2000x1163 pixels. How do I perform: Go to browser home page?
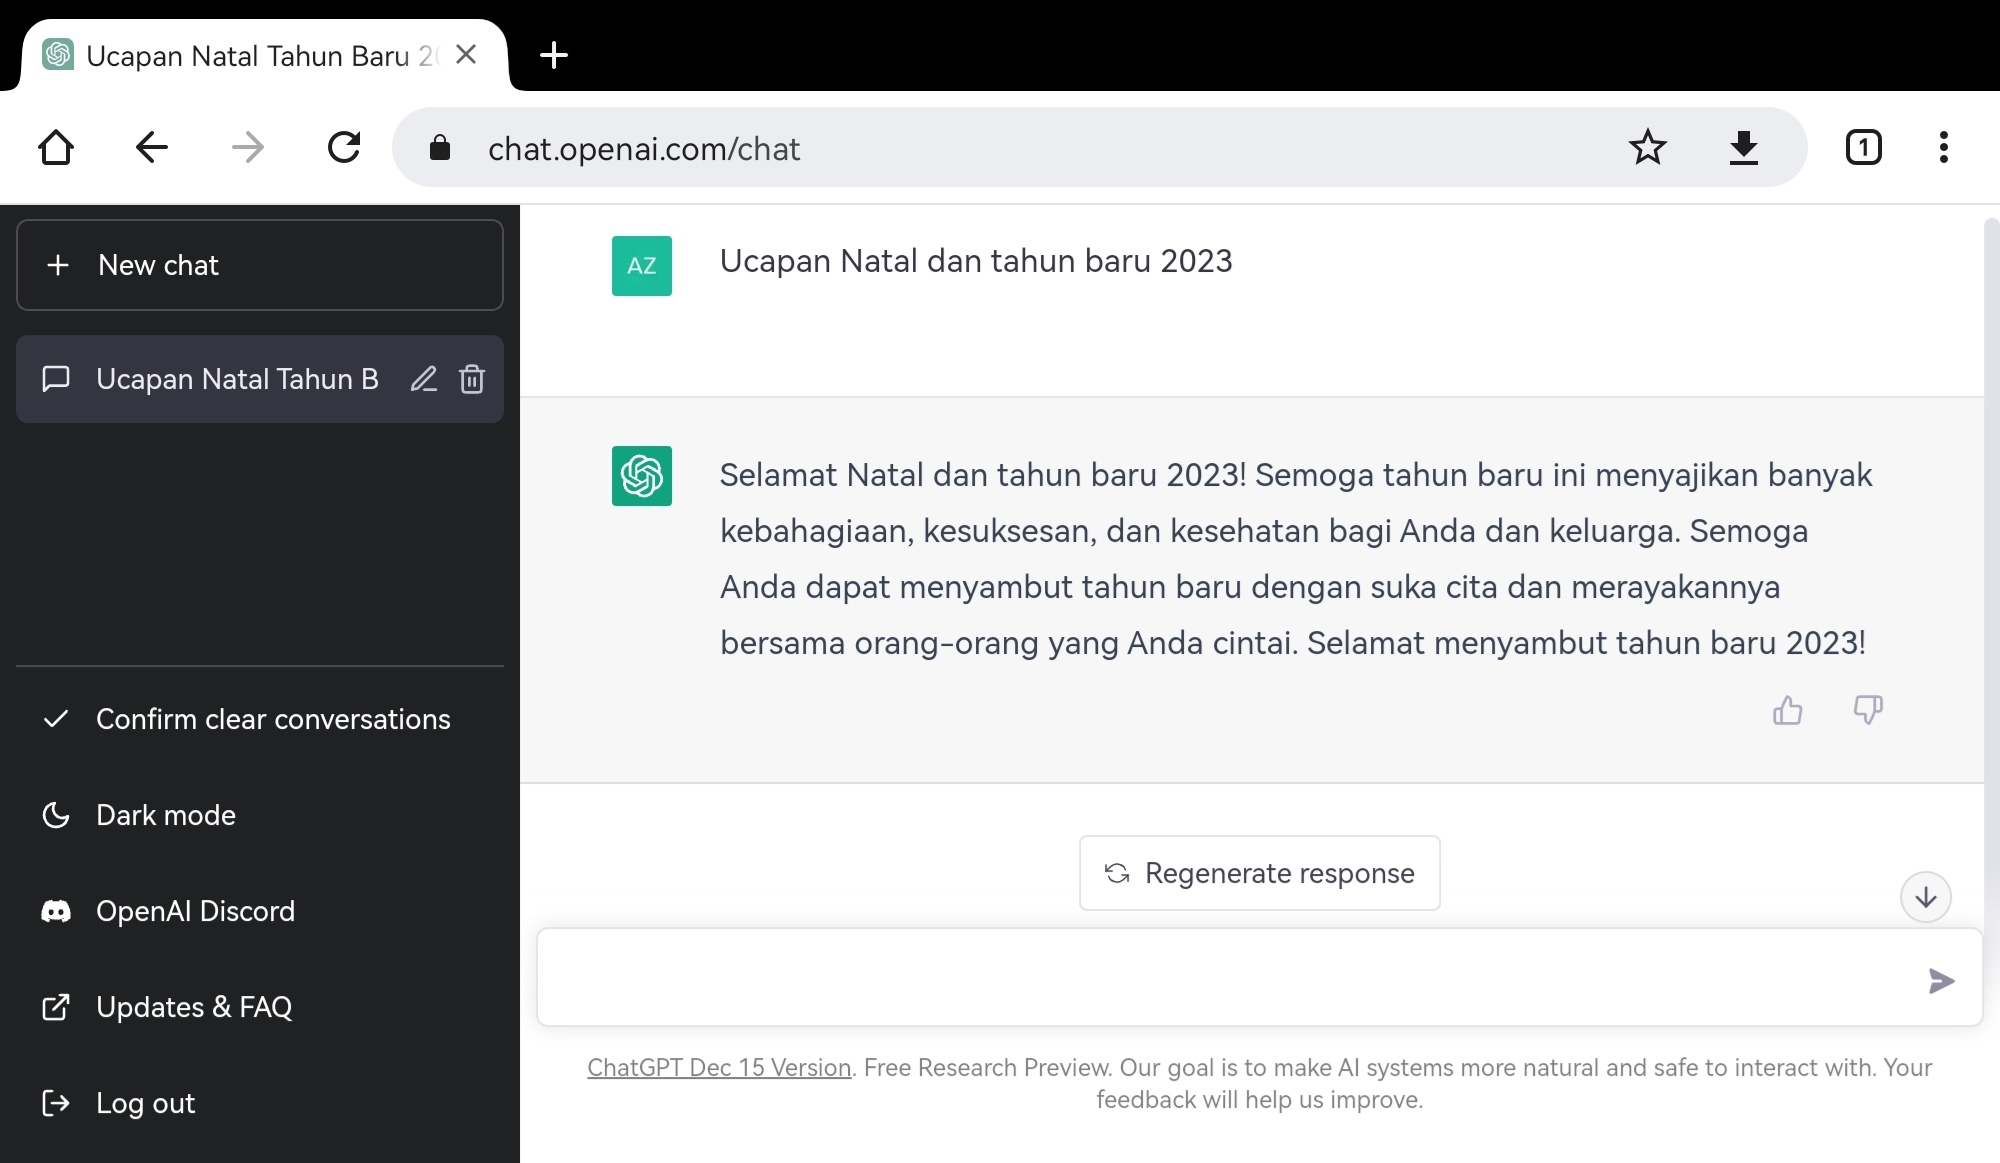(x=56, y=148)
